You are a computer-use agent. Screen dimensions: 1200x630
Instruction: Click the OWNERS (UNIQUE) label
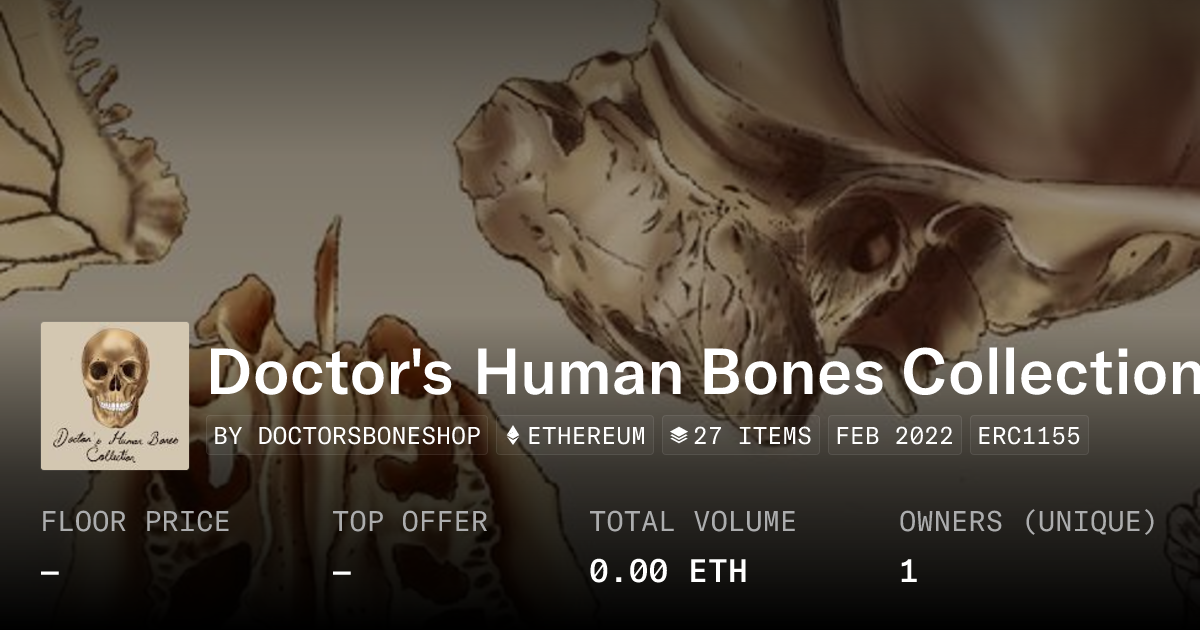click(1028, 522)
